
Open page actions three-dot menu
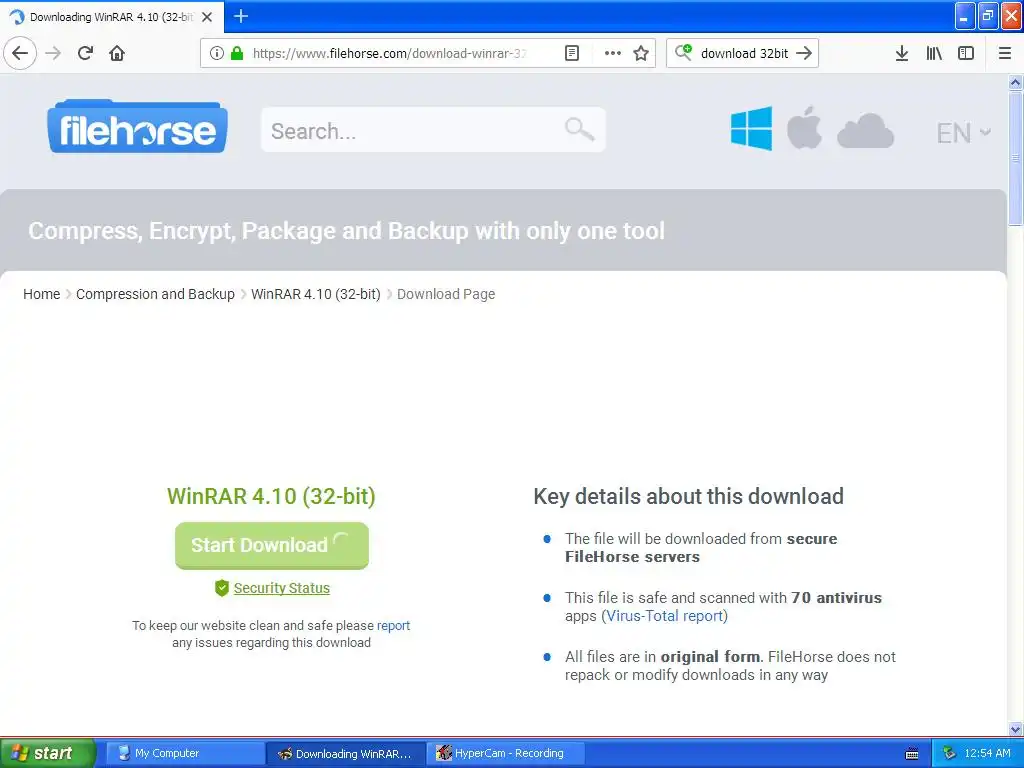tap(613, 53)
